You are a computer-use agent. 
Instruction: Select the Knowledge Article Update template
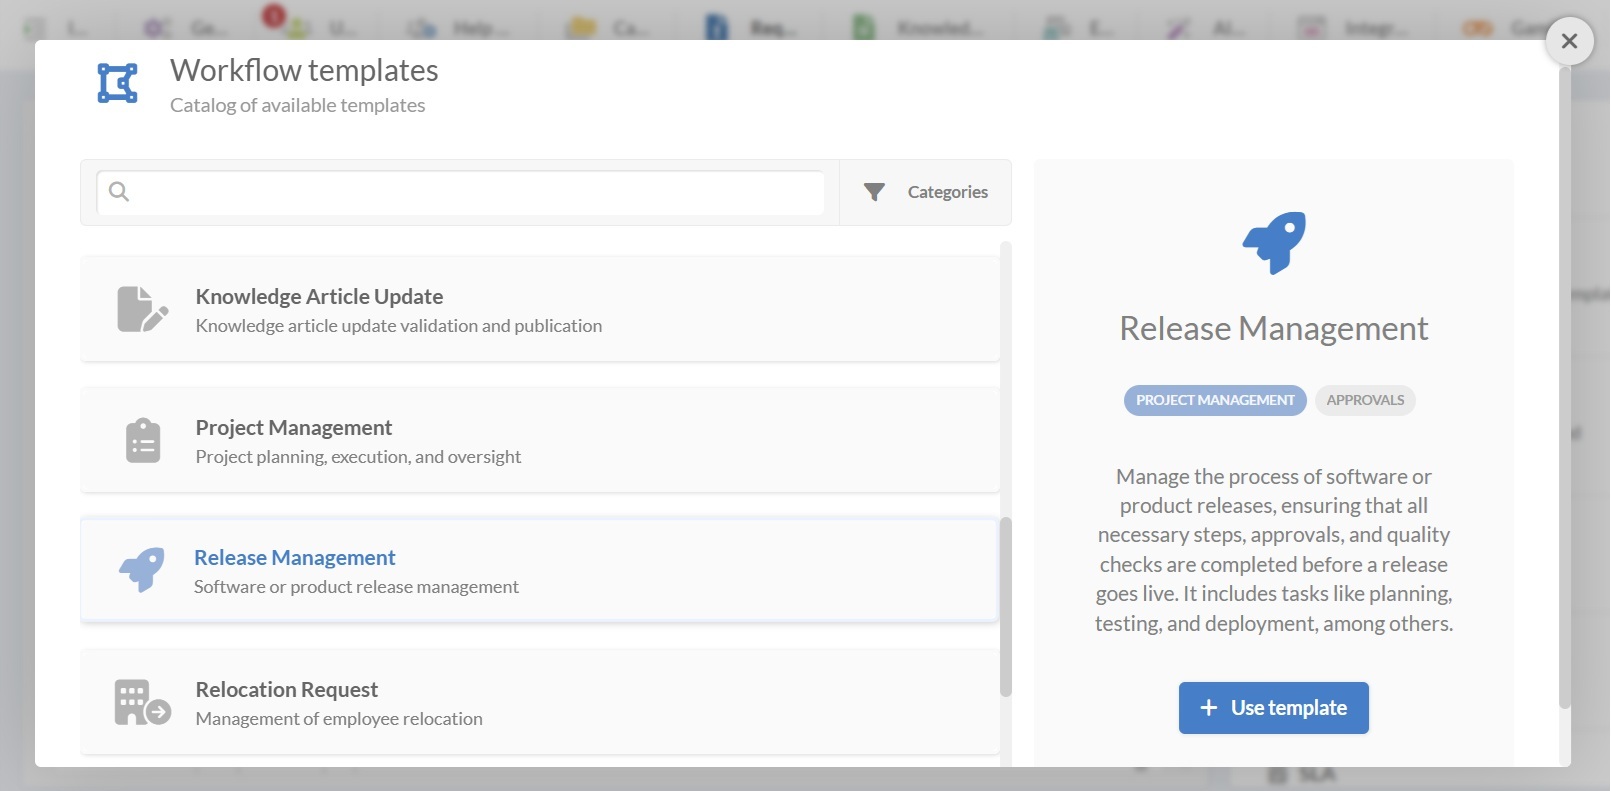point(540,309)
